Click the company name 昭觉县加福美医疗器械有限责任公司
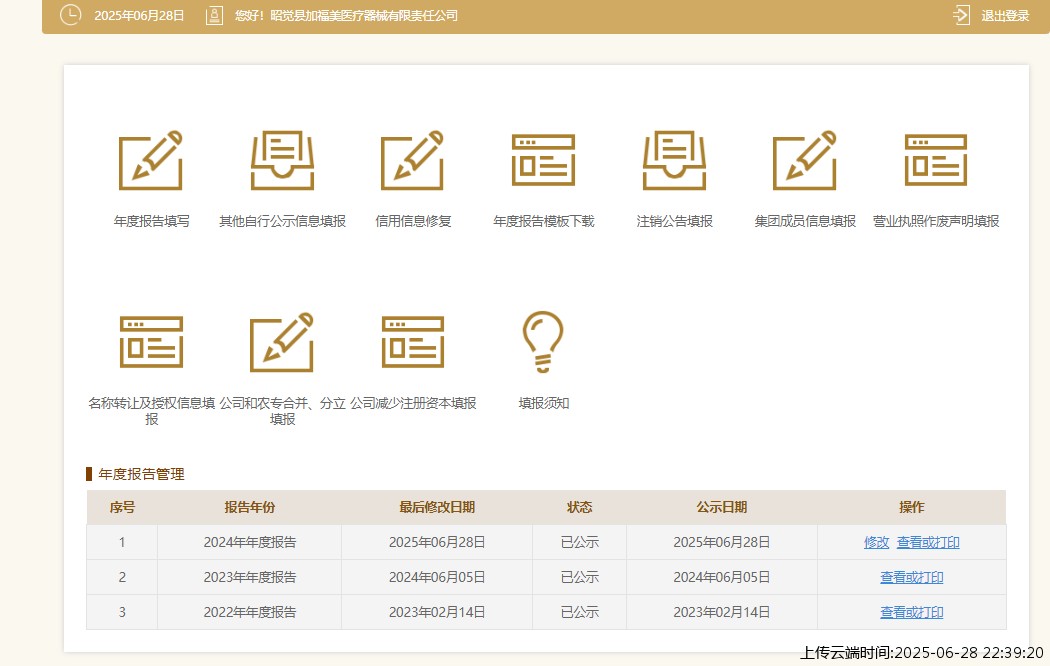Viewport: 1050px width, 666px height. coord(364,15)
